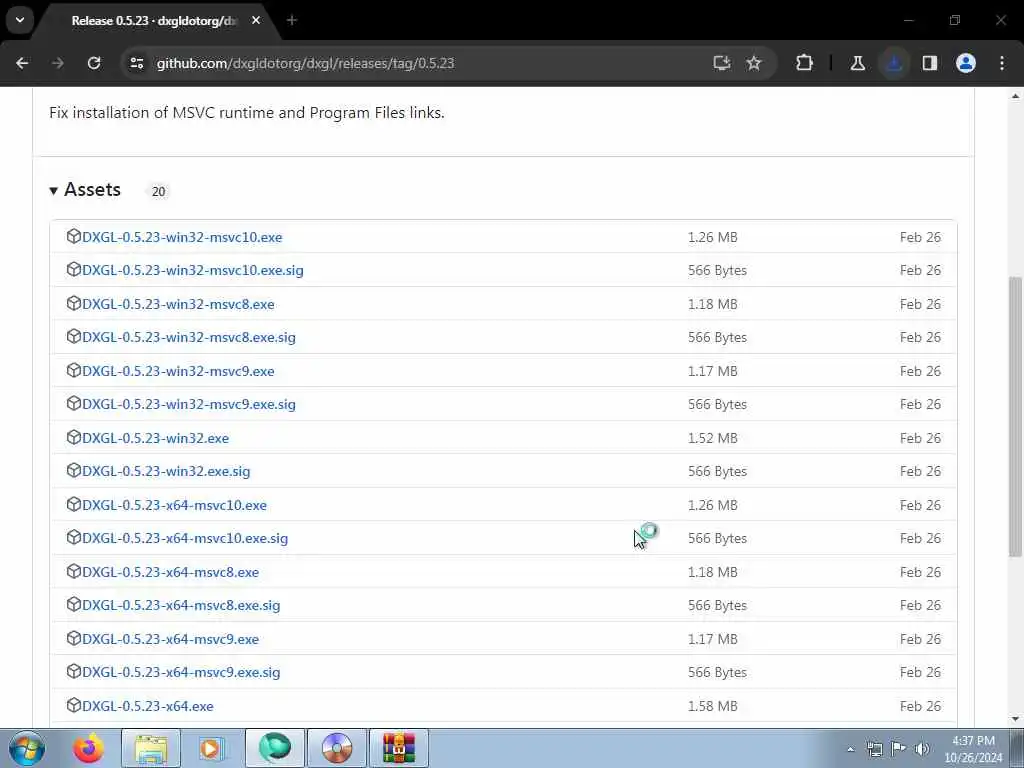Click the scrollbar down arrow
This screenshot has width=1024, height=768.
[1015, 720]
